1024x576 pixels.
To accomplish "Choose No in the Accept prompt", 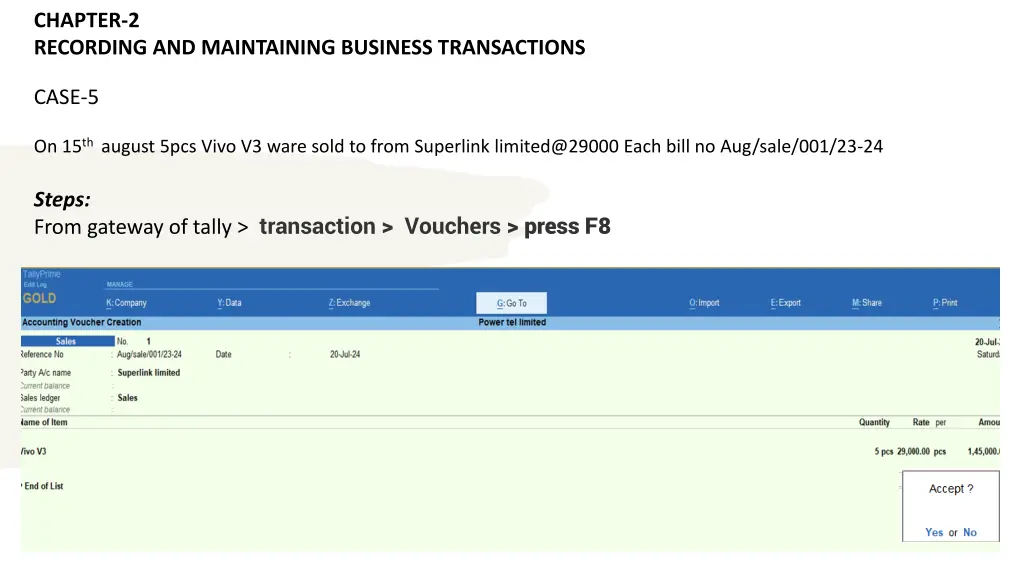I will [970, 532].
